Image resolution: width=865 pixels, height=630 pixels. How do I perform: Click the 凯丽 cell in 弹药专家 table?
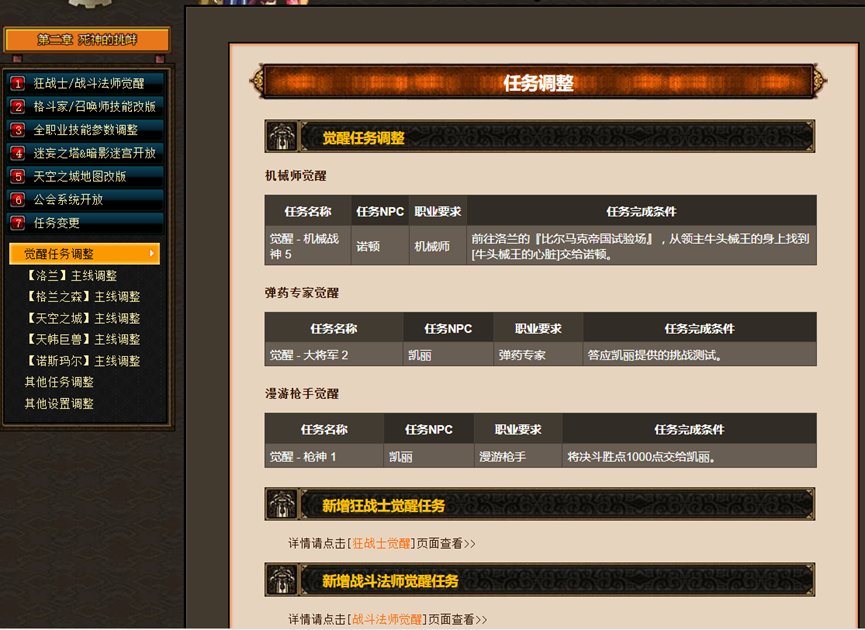(448, 355)
